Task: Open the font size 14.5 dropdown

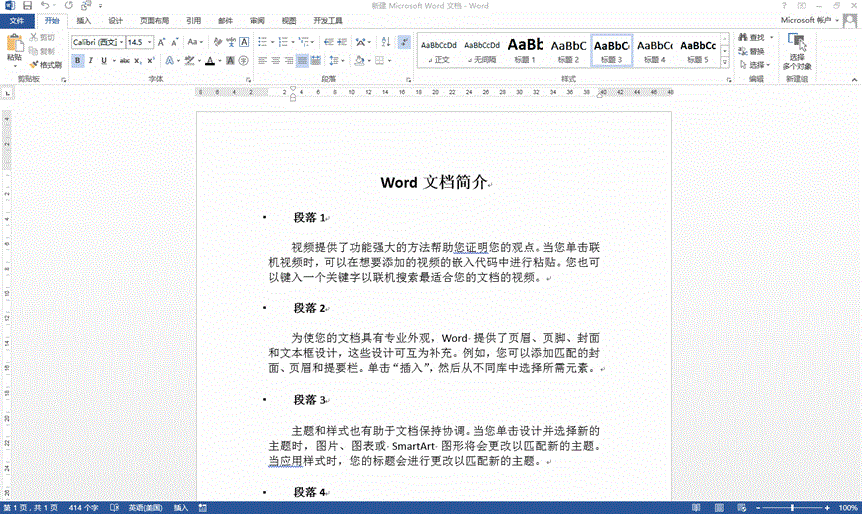Action: click(148, 43)
